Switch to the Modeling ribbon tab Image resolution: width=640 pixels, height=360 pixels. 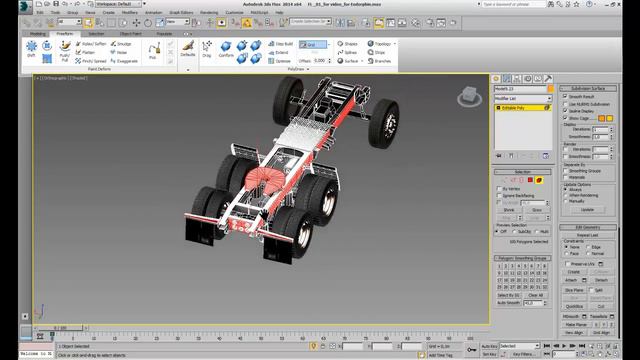[38, 34]
